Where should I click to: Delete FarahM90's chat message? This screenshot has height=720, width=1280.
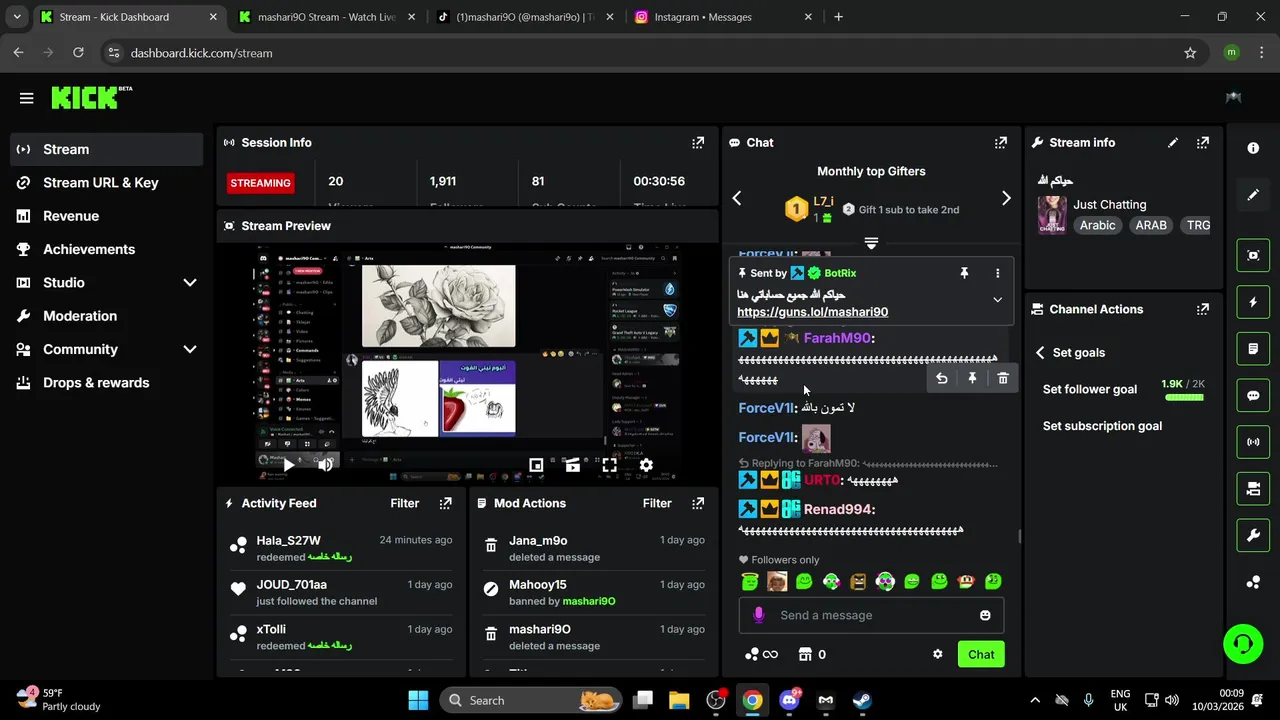[x=1003, y=378]
